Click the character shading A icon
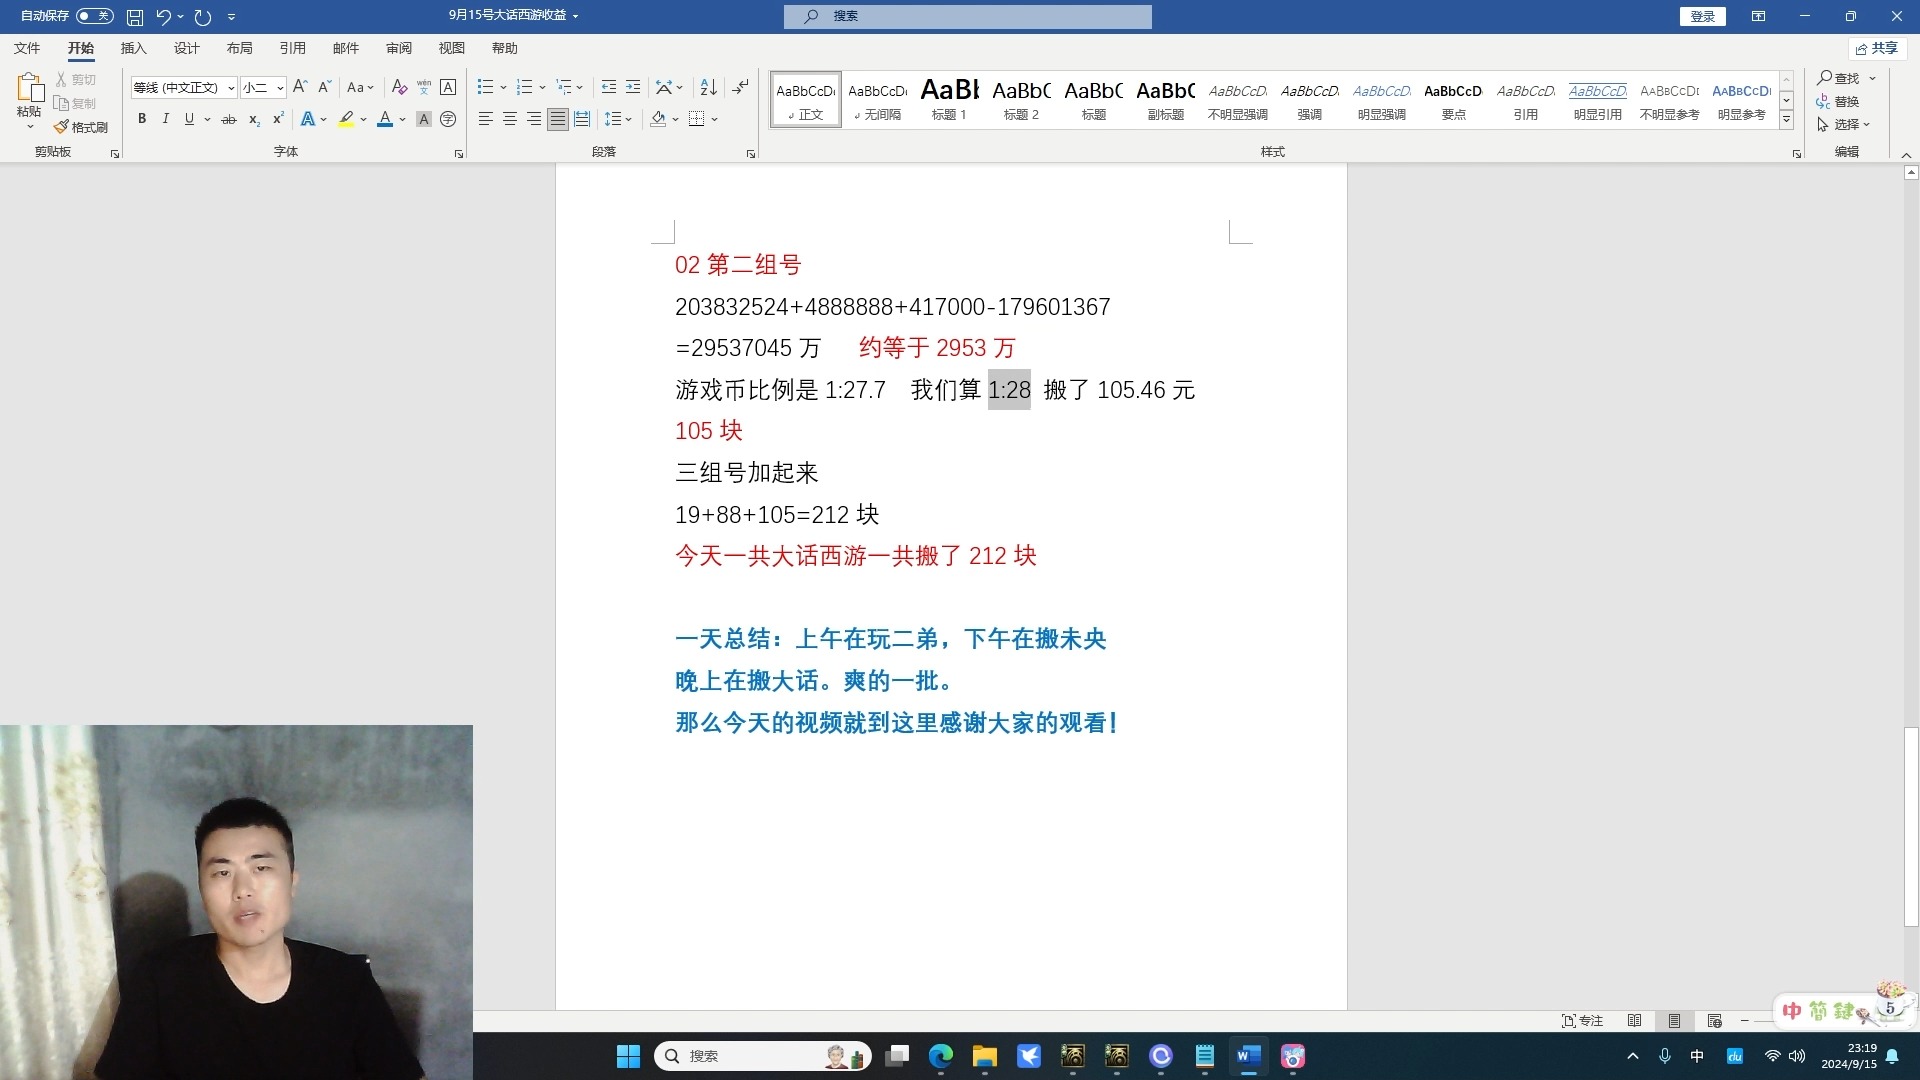Screen dimensions: 1920x1080 424,119
